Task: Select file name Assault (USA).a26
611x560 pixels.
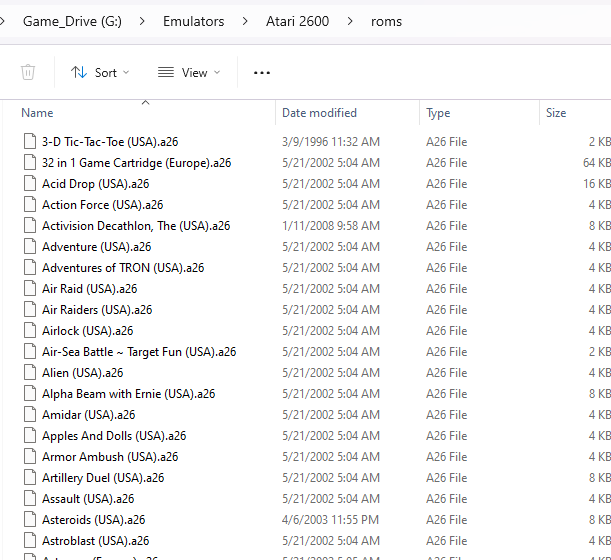Action: pos(88,500)
